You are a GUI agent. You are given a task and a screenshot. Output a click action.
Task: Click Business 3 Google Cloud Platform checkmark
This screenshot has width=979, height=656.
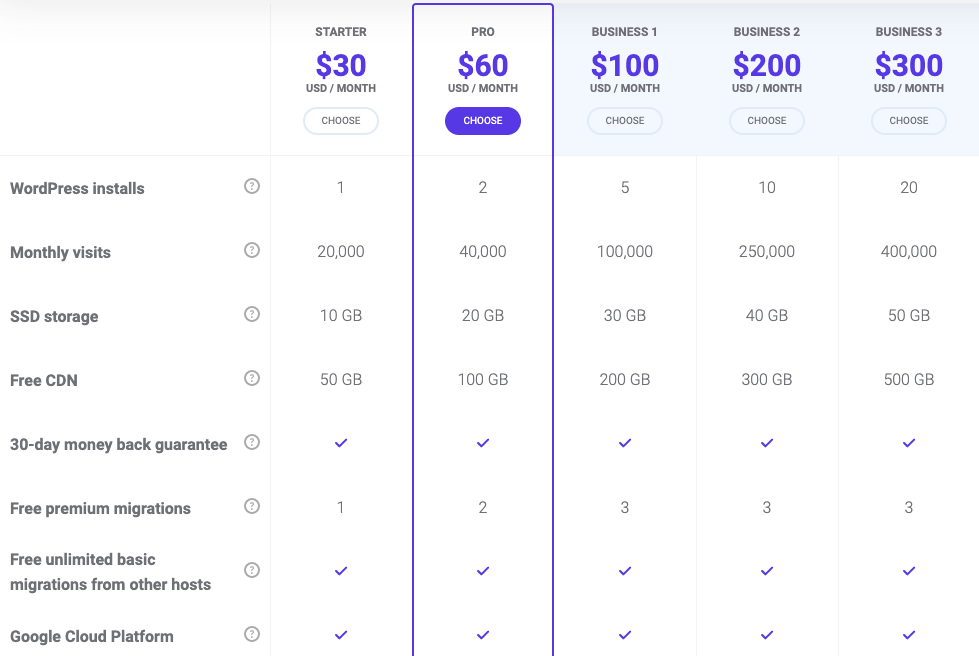pos(909,635)
